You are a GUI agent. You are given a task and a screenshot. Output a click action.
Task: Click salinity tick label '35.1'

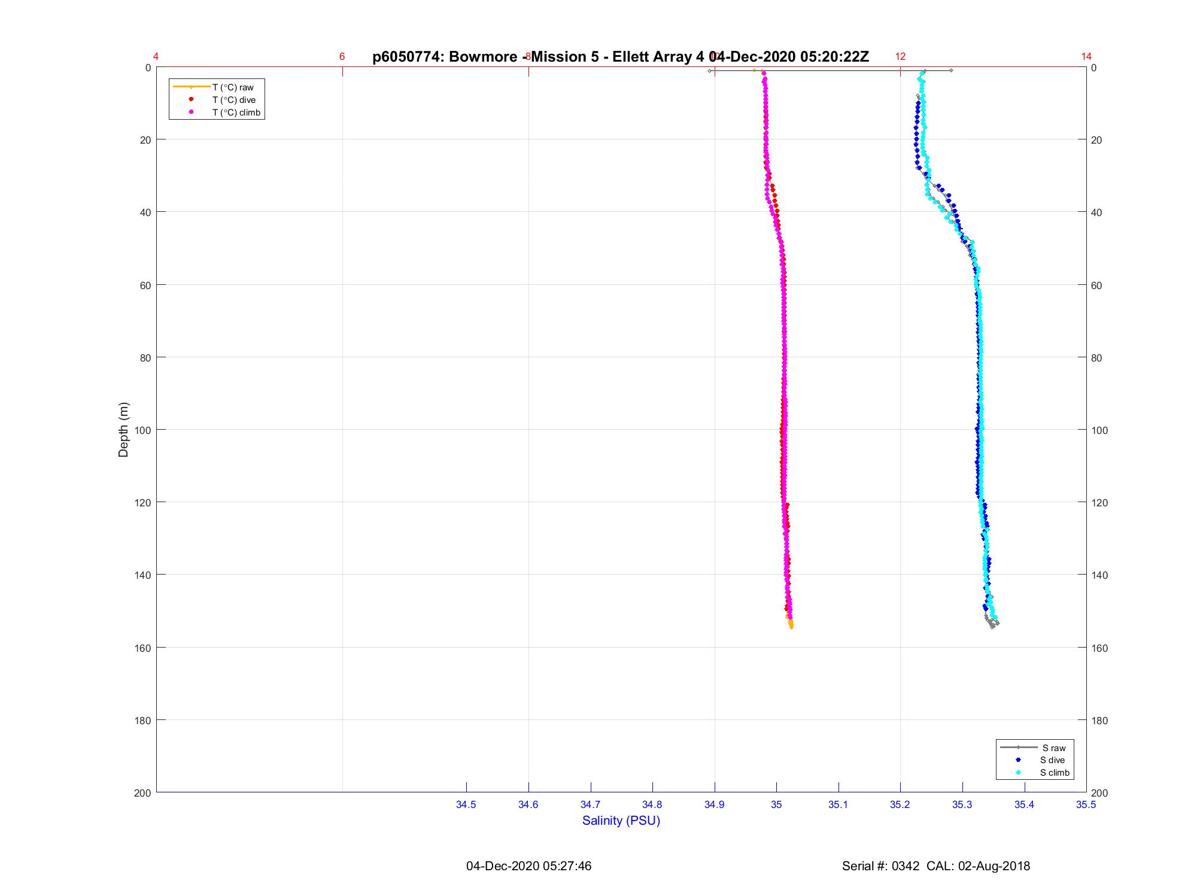(x=838, y=805)
